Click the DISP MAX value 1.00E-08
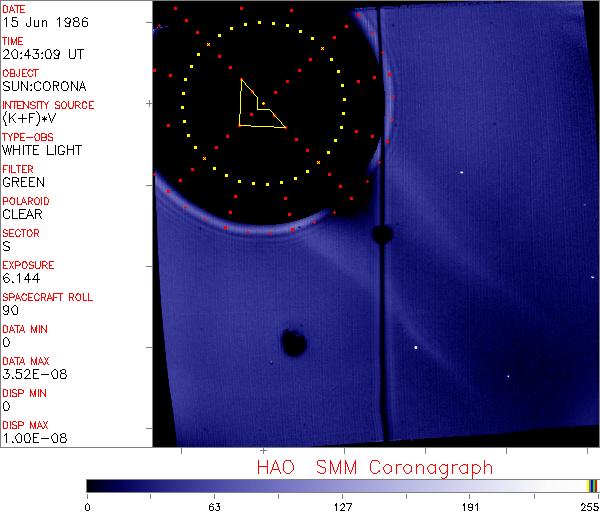The height and width of the screenshot is (512, 600). 30,438
